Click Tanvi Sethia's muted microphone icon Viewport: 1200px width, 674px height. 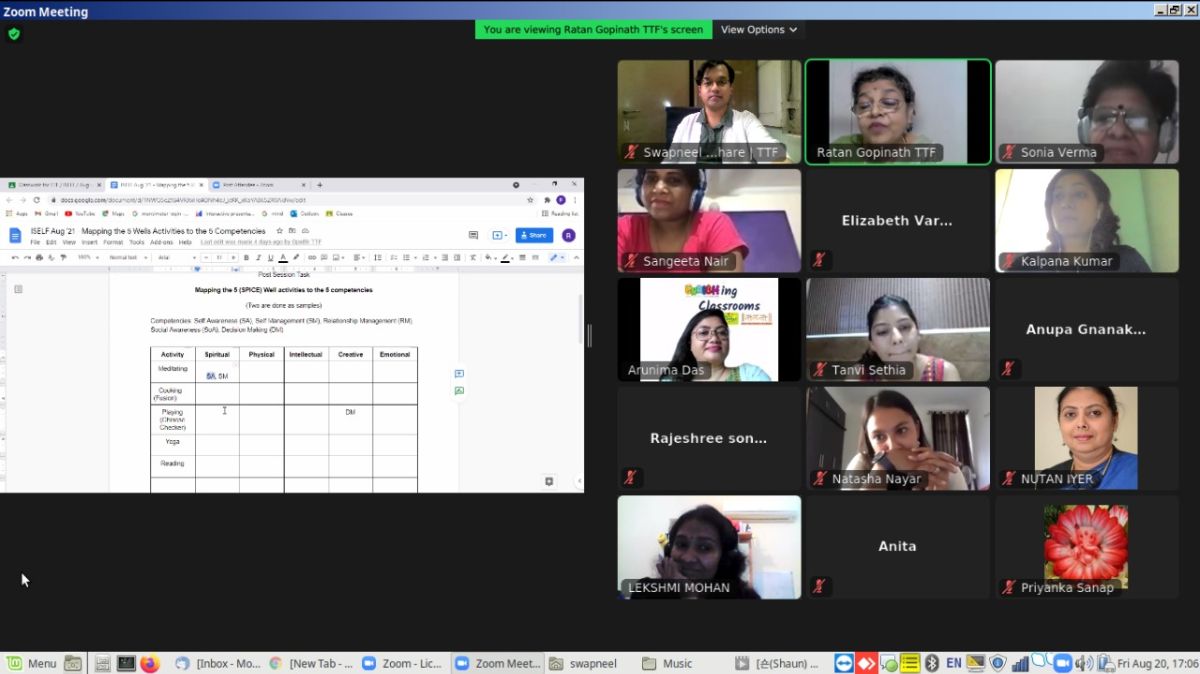[819, 370]
